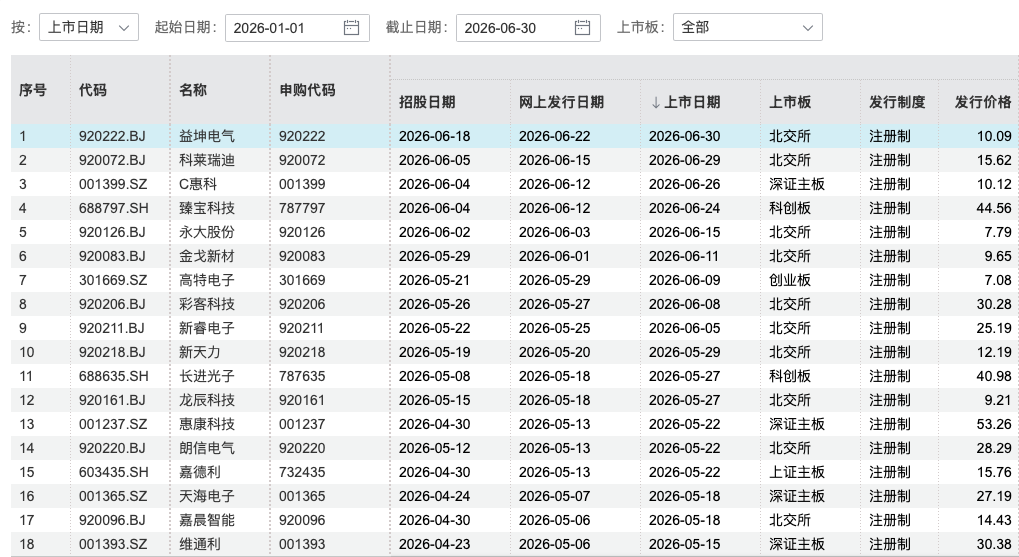Toggle sort arrow on 上市日期 column

coord(656,102)
